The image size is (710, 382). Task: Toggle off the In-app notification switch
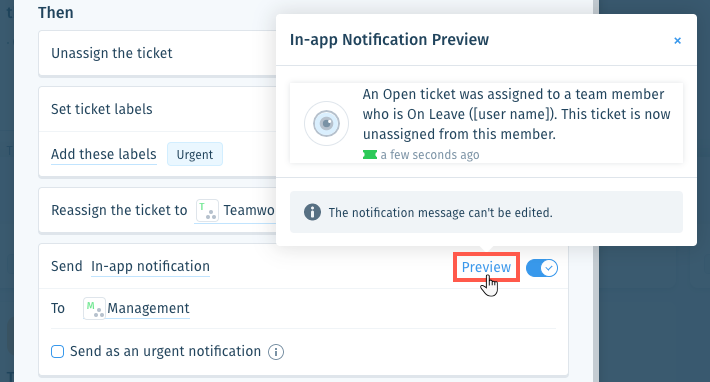(542, 268)
